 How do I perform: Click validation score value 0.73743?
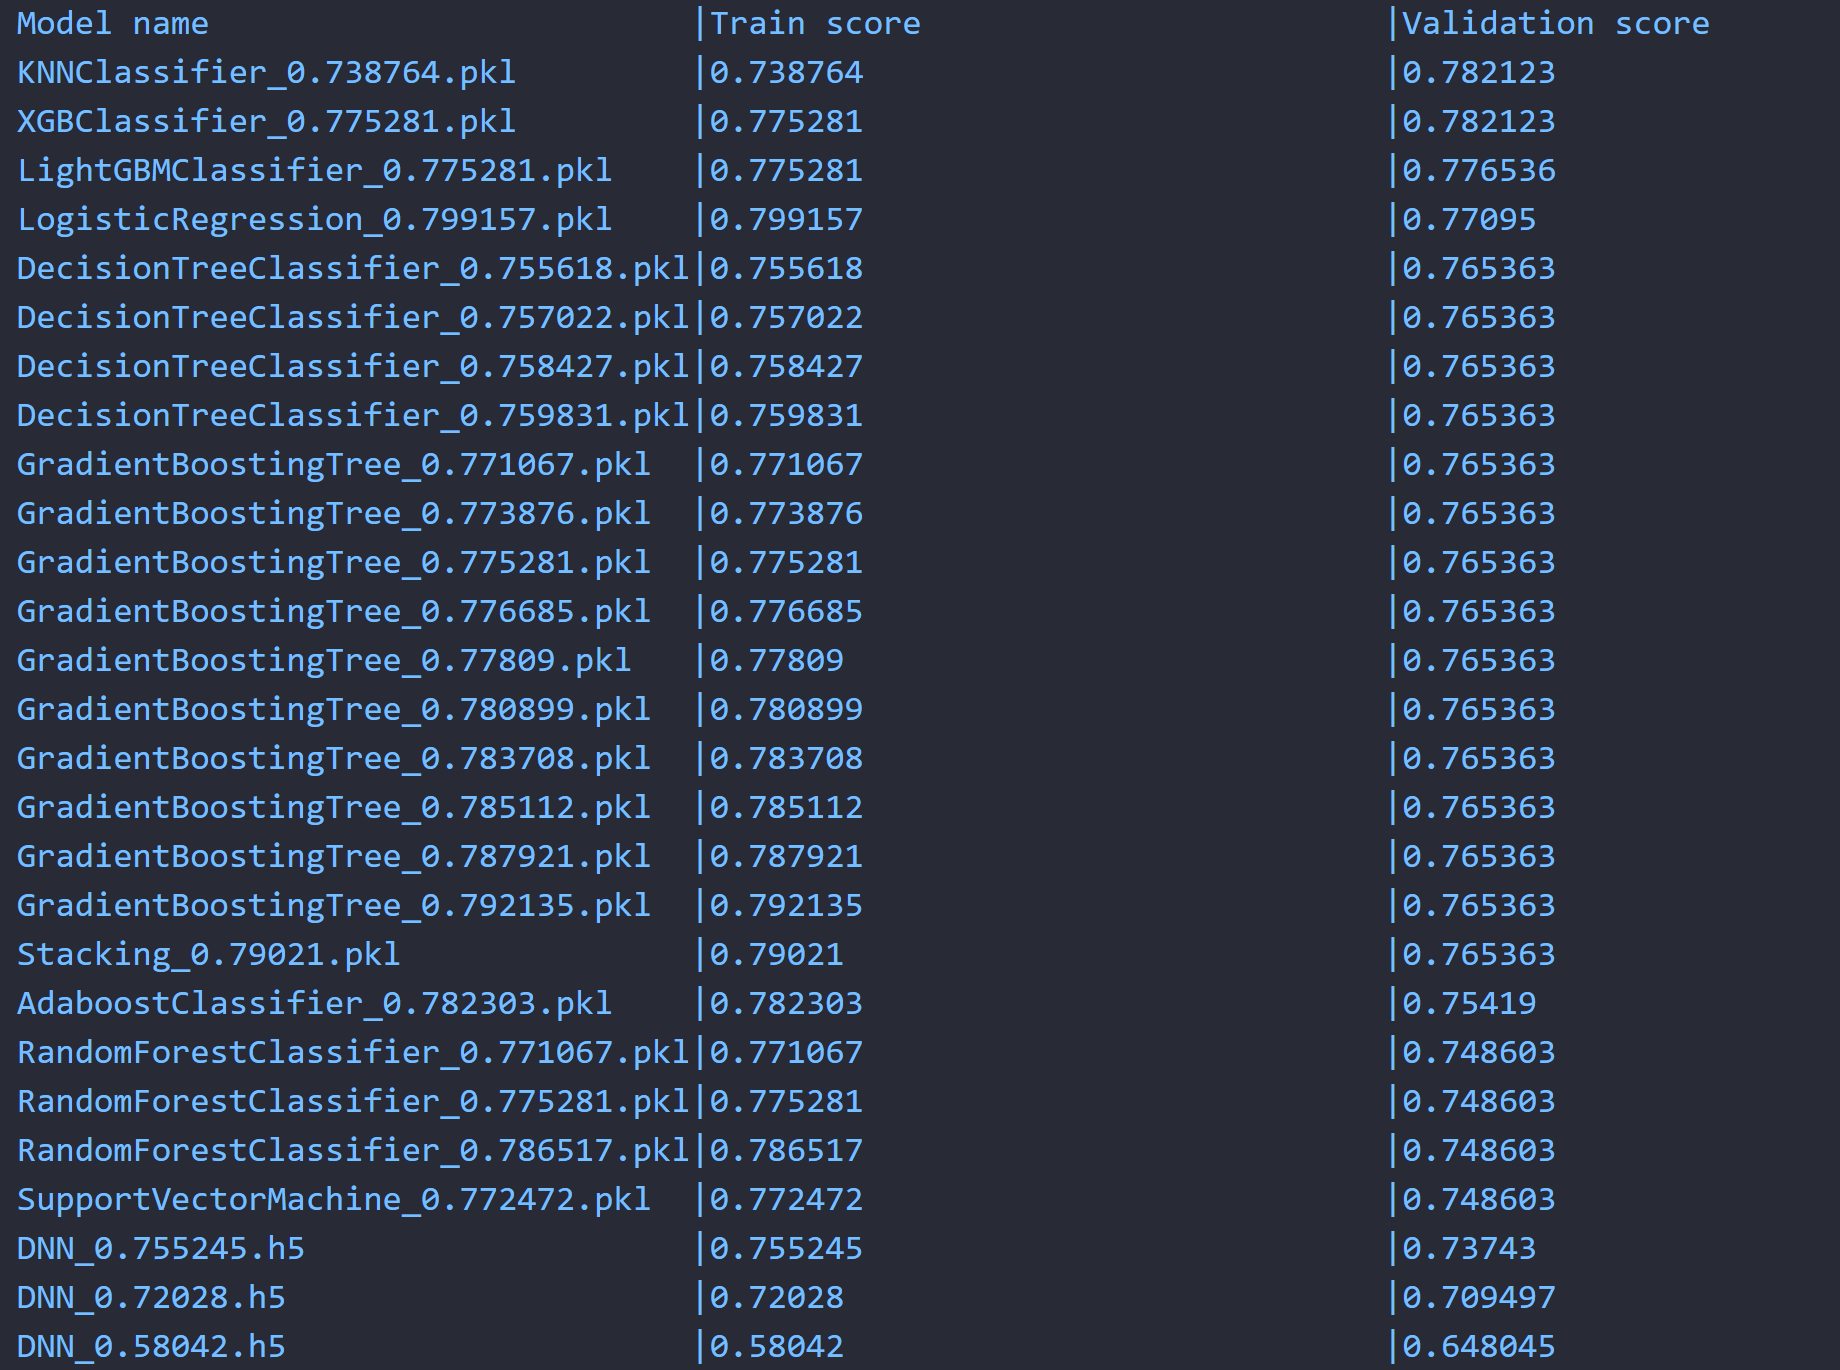1469,1249
